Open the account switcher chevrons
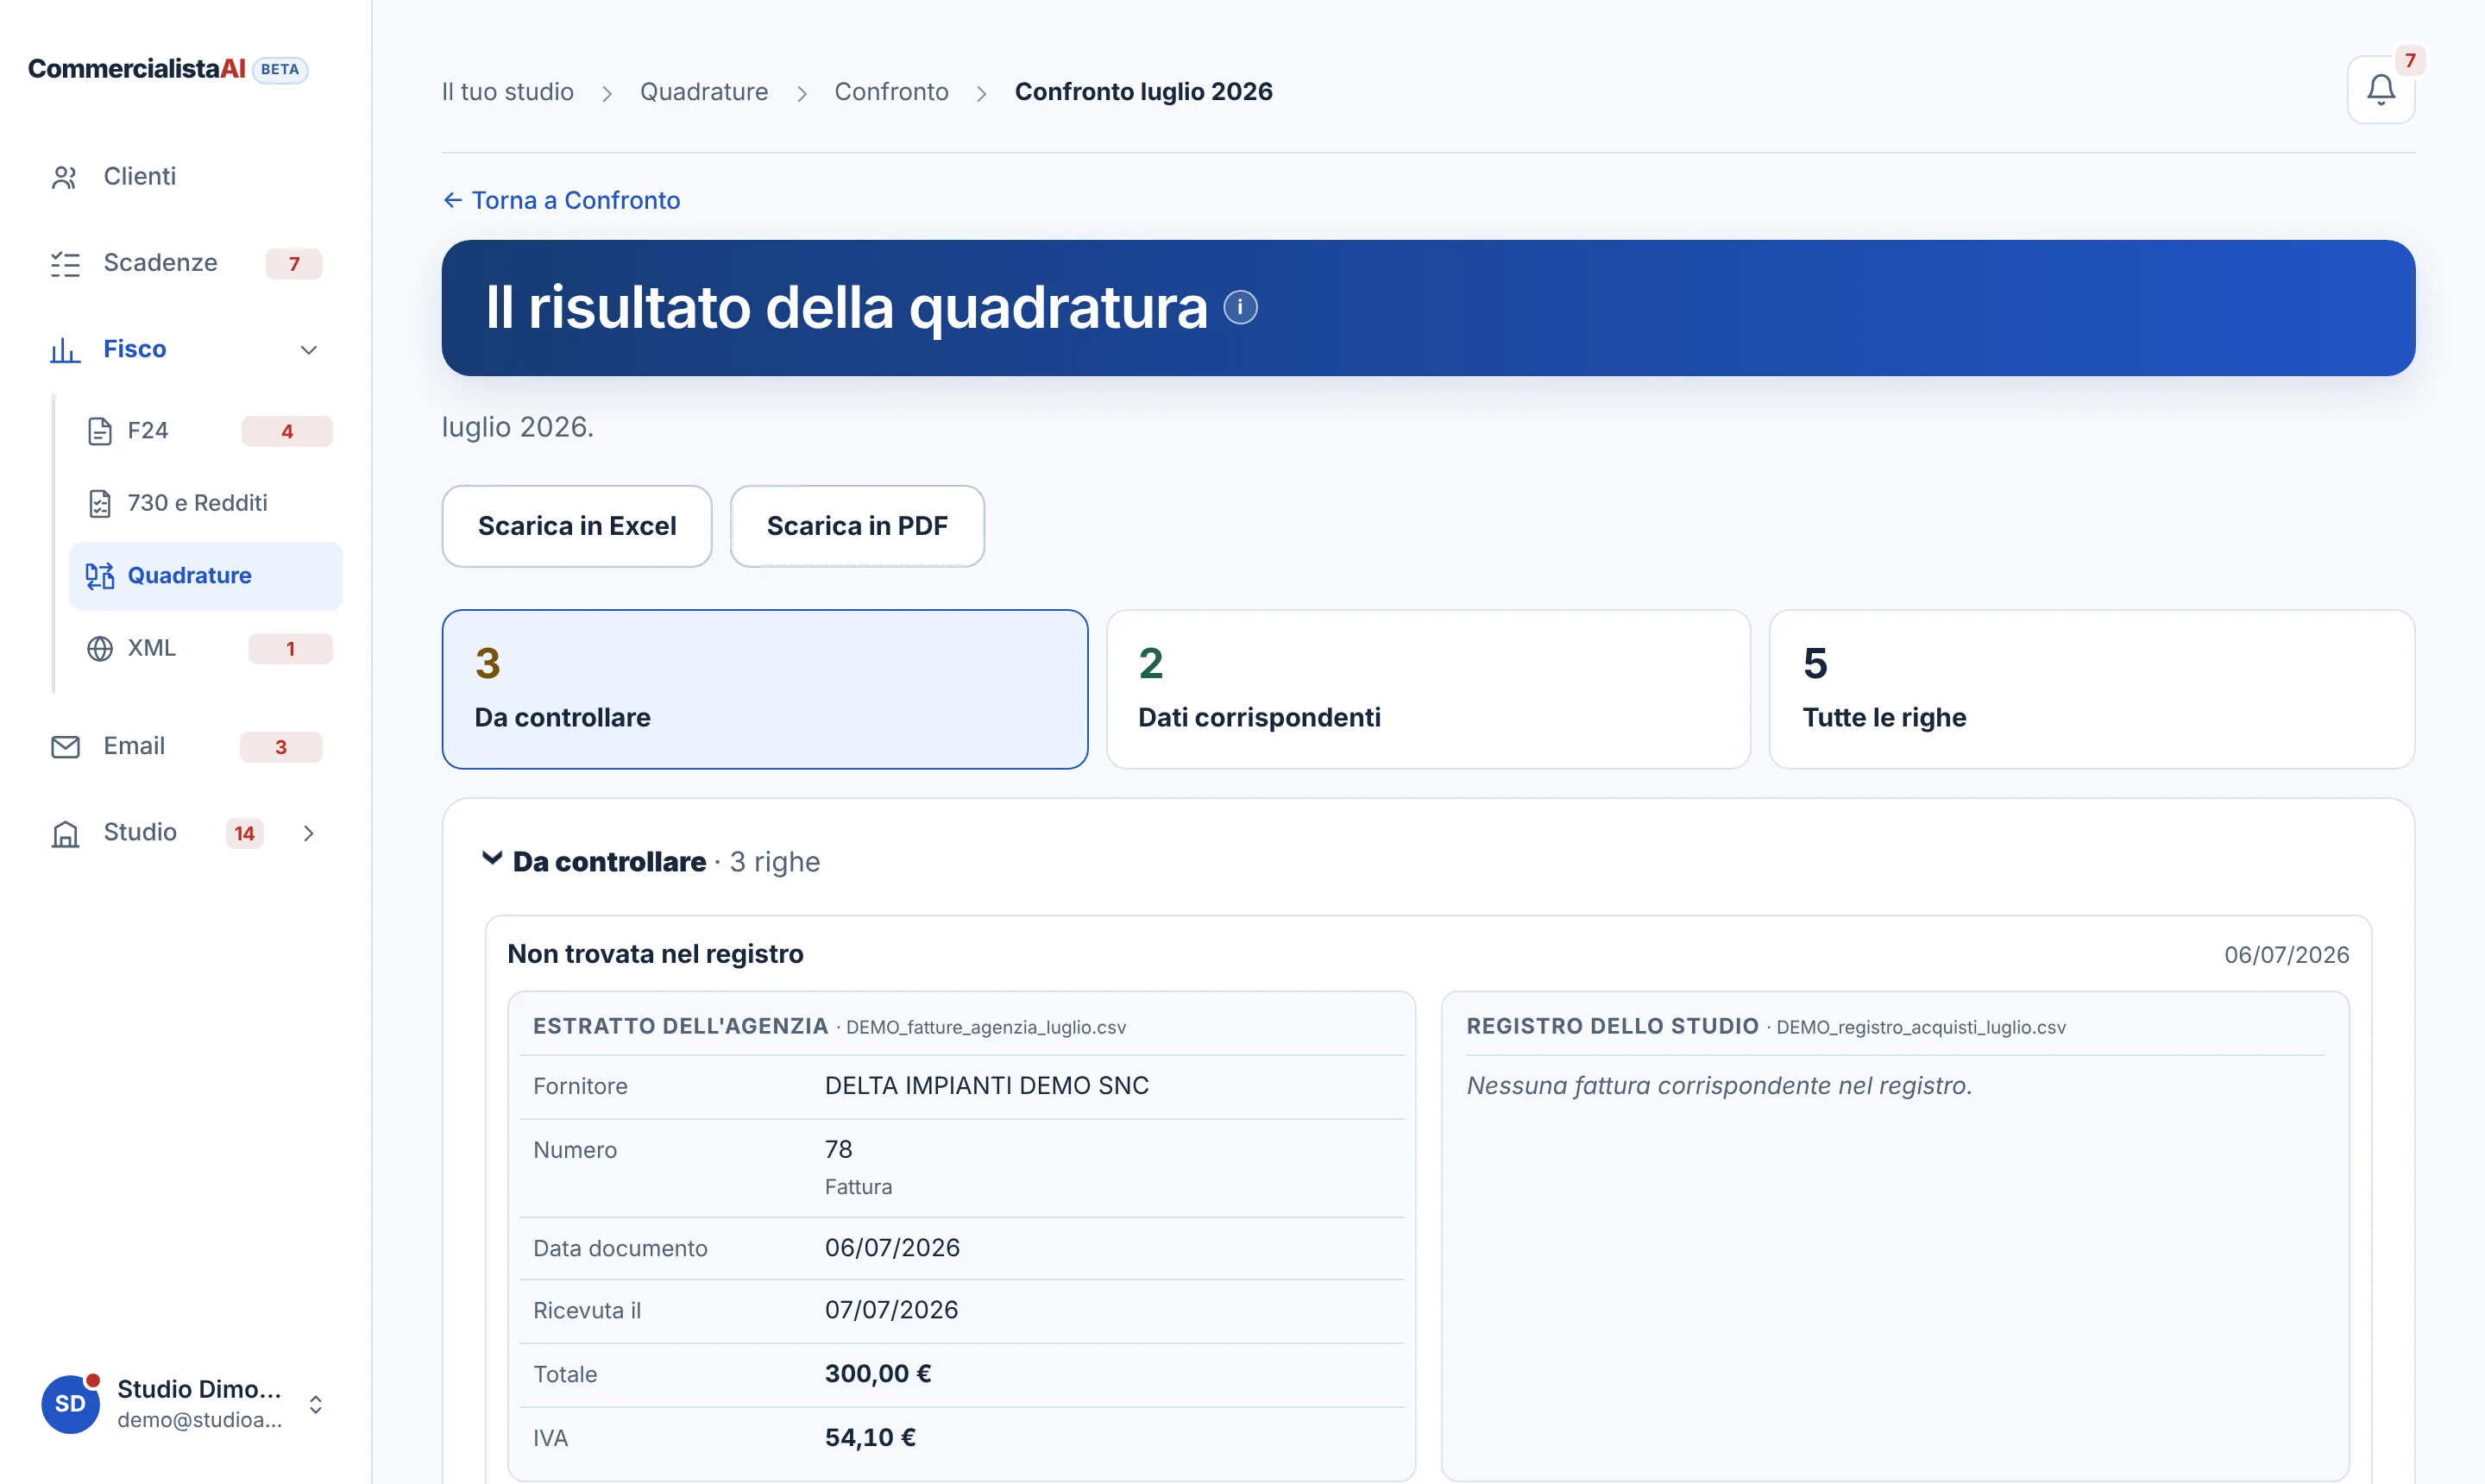This screenshot has width=2485, height=1484. (x=315, y=1404)
